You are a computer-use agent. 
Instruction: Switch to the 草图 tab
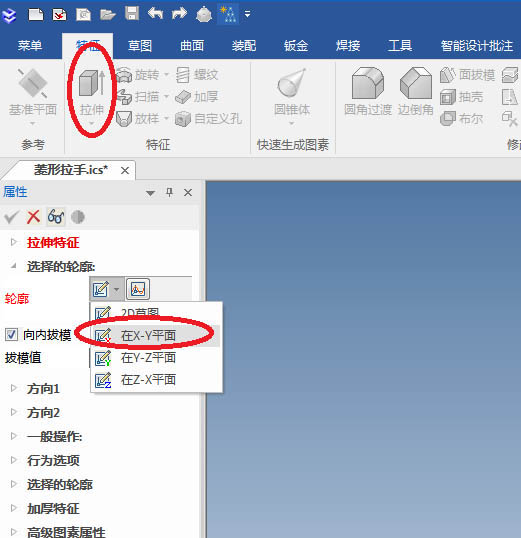coord(140,46)
